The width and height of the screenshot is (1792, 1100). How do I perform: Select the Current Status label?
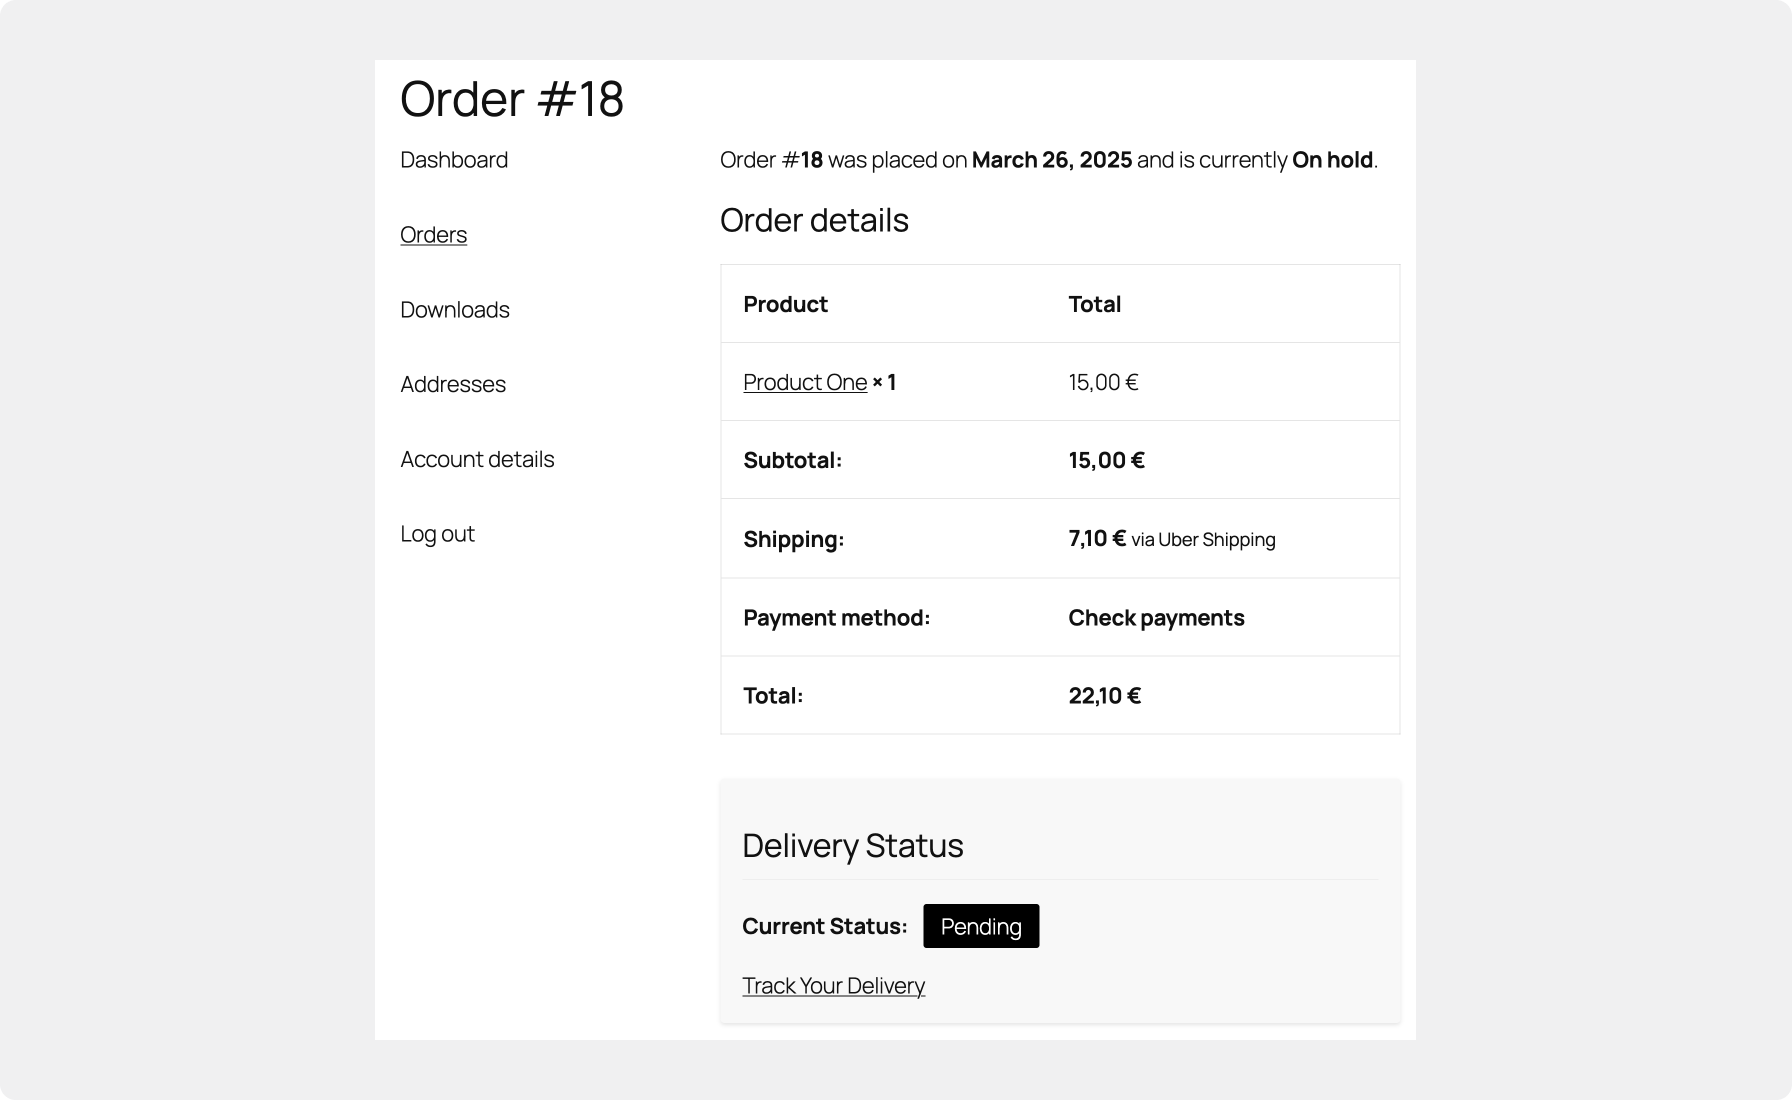tap(823, 926)
